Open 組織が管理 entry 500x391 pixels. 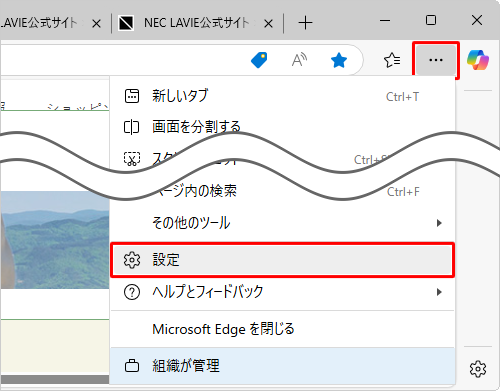pos(282,366)
